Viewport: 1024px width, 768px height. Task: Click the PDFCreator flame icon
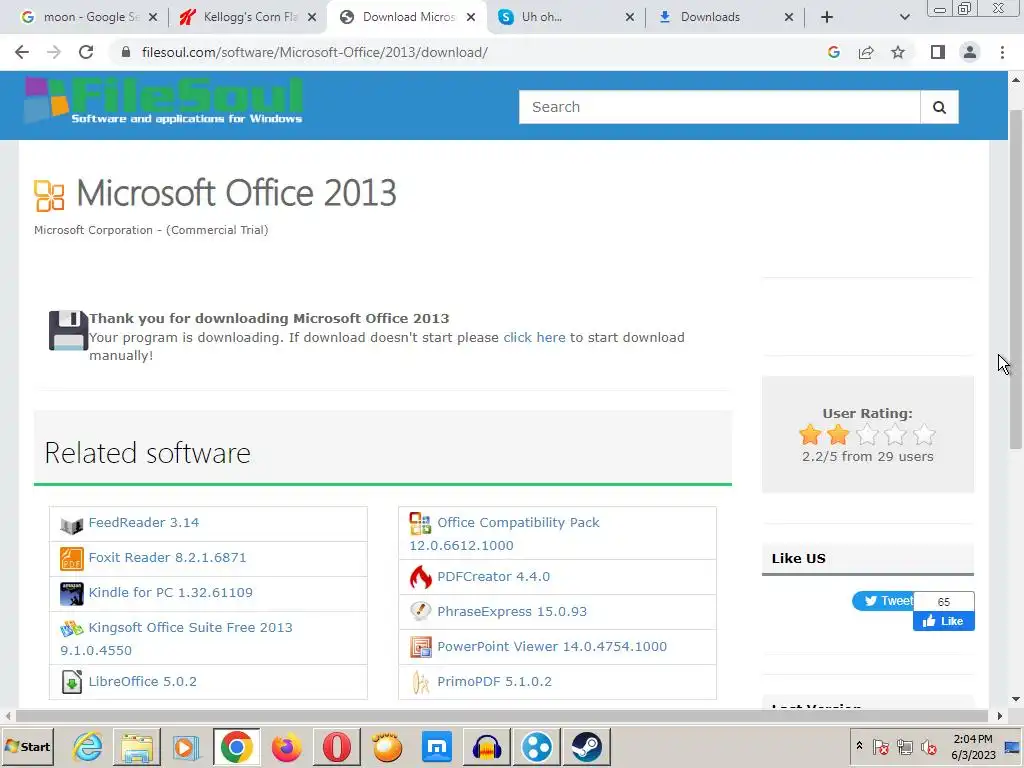[x=421, y=577]
